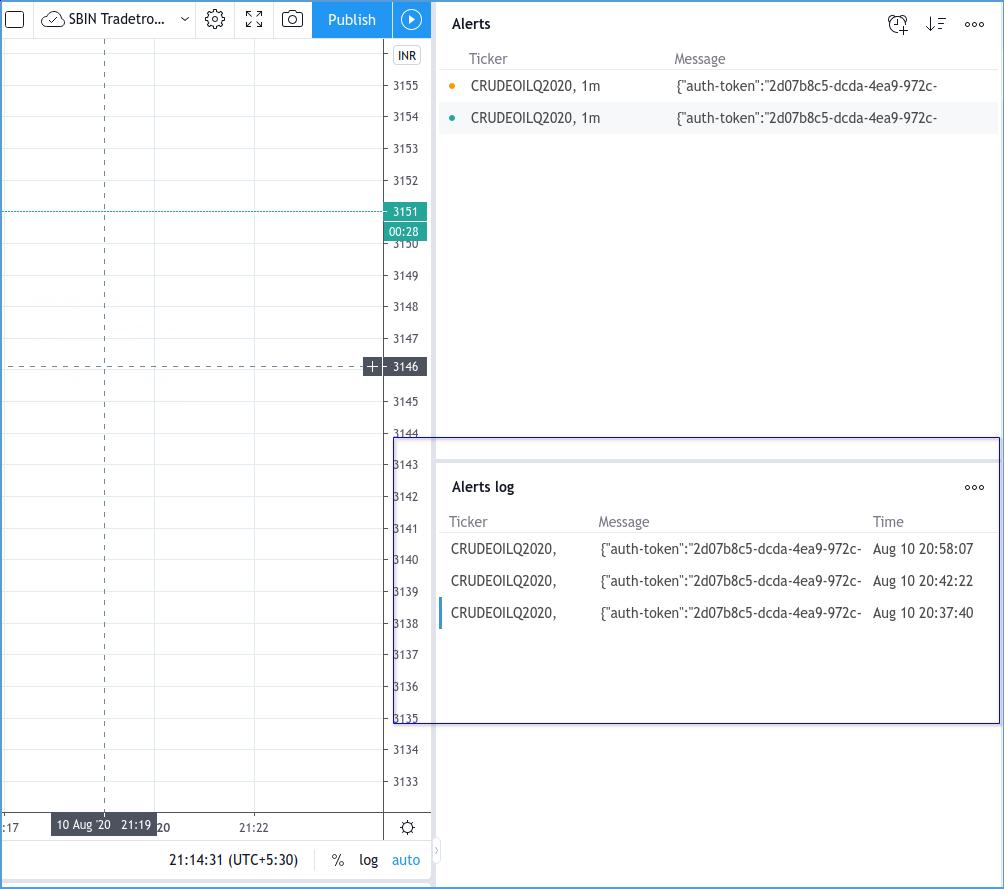Take a chart snapshot with camera icon

pos(292,19)
